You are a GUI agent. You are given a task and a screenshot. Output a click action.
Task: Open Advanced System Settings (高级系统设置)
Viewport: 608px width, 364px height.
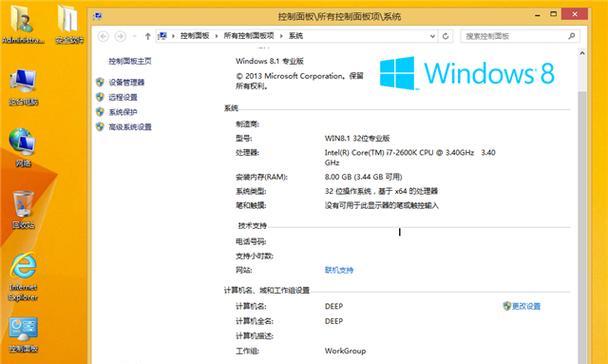point(130,127)
